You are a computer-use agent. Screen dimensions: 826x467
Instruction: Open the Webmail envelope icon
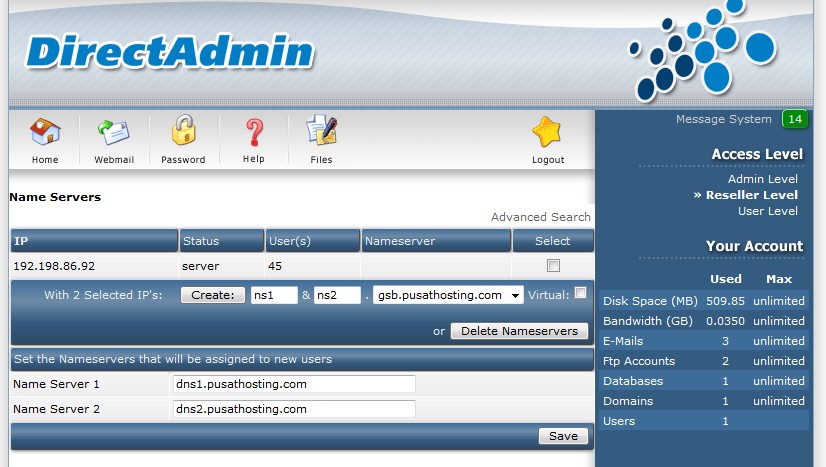(114, 132)
